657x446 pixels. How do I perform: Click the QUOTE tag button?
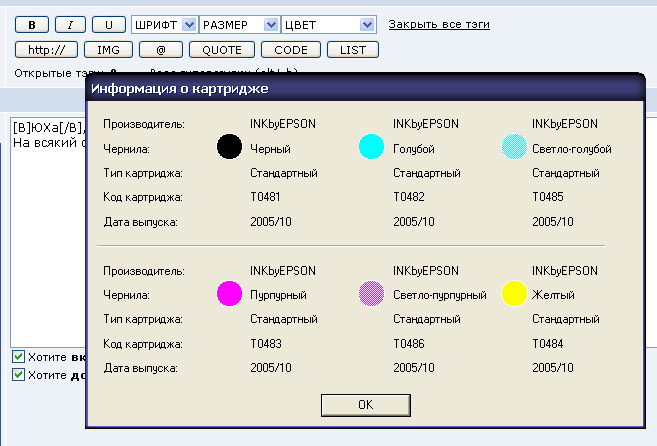coord(222,50)
